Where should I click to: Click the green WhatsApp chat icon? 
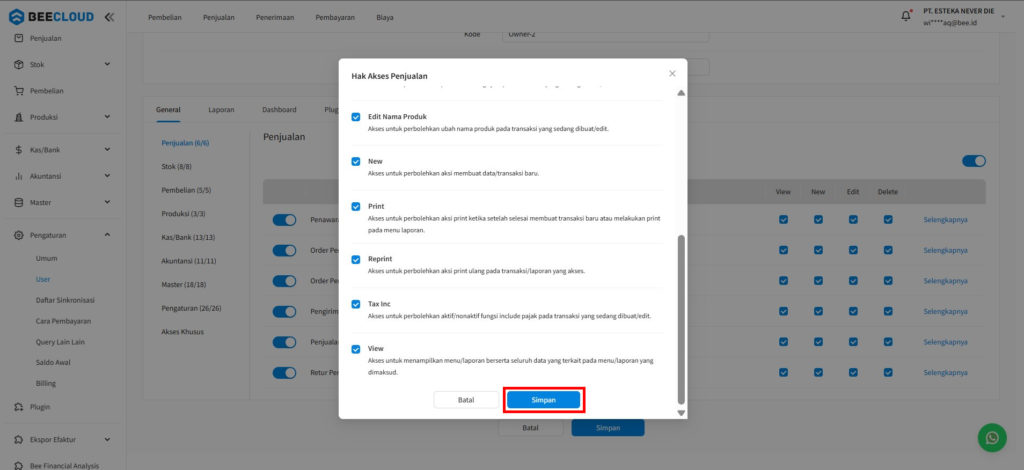[x=991, y=437]
